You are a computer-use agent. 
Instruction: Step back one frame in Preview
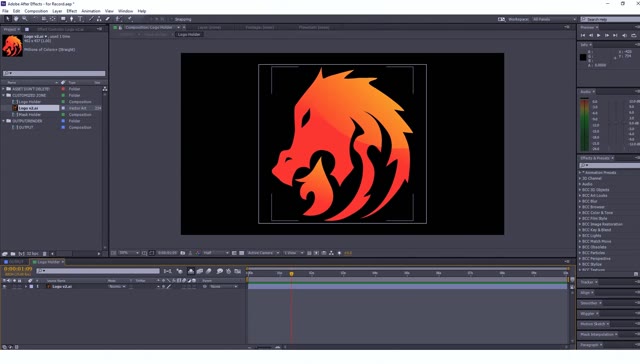coord(591,36)
